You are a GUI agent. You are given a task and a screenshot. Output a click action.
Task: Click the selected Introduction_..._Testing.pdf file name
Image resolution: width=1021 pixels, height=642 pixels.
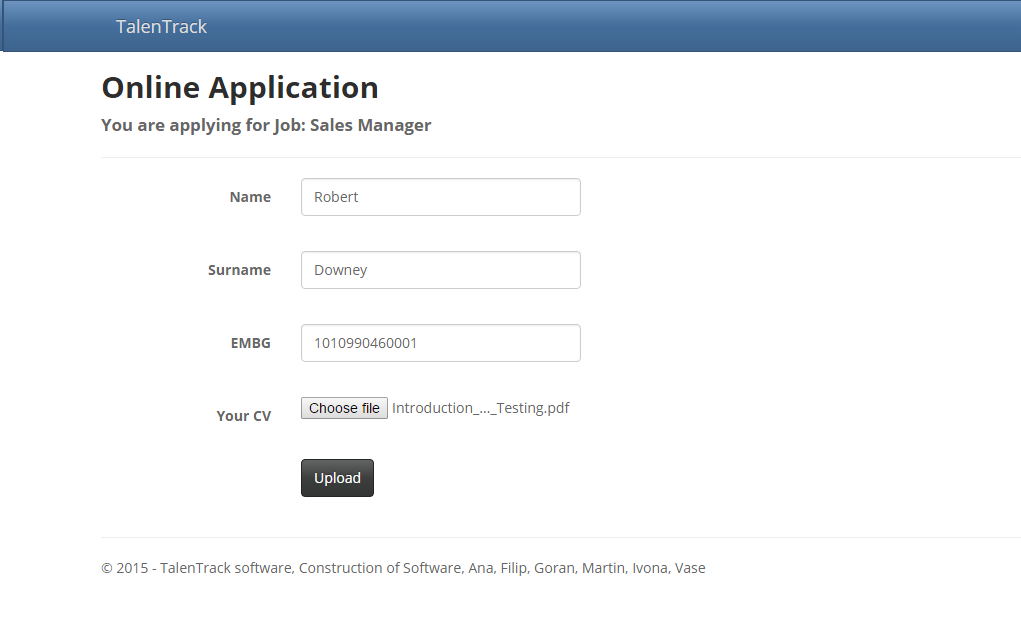(480, 408)
